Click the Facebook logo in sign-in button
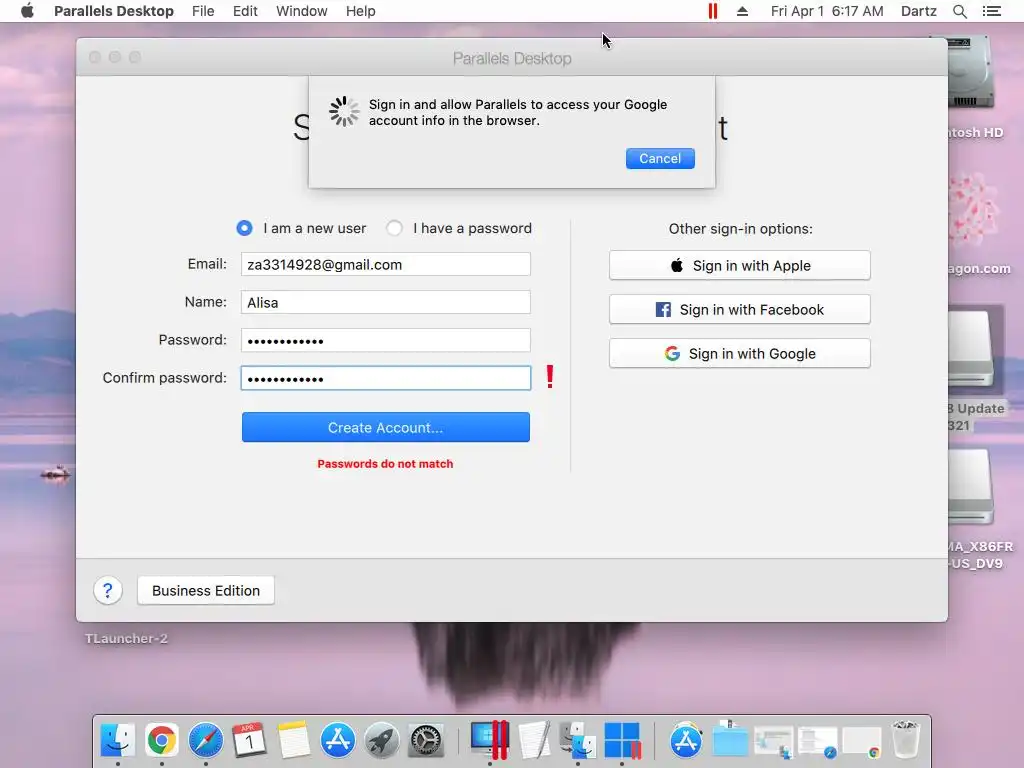This screenshot has height=768, width=1024. point(663,310)
